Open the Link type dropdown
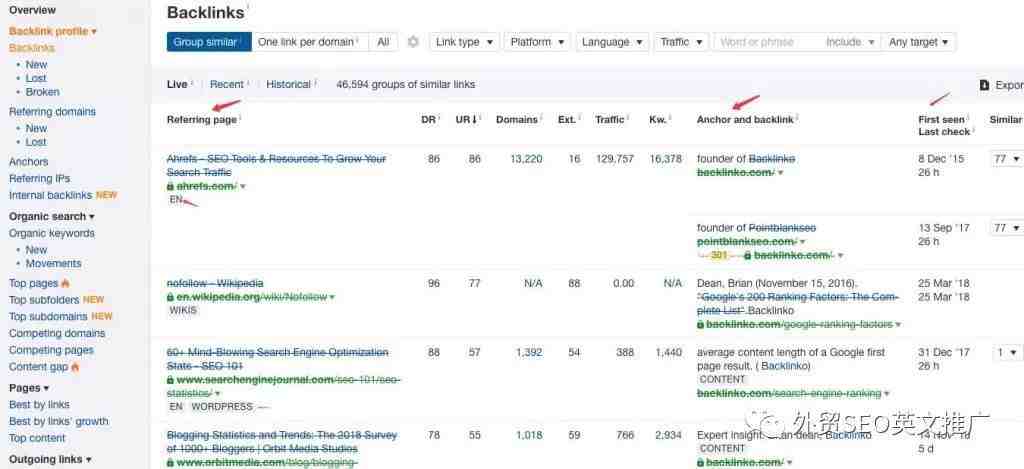This screenshot has height=469, width=1024. click(x=464, y=42)
